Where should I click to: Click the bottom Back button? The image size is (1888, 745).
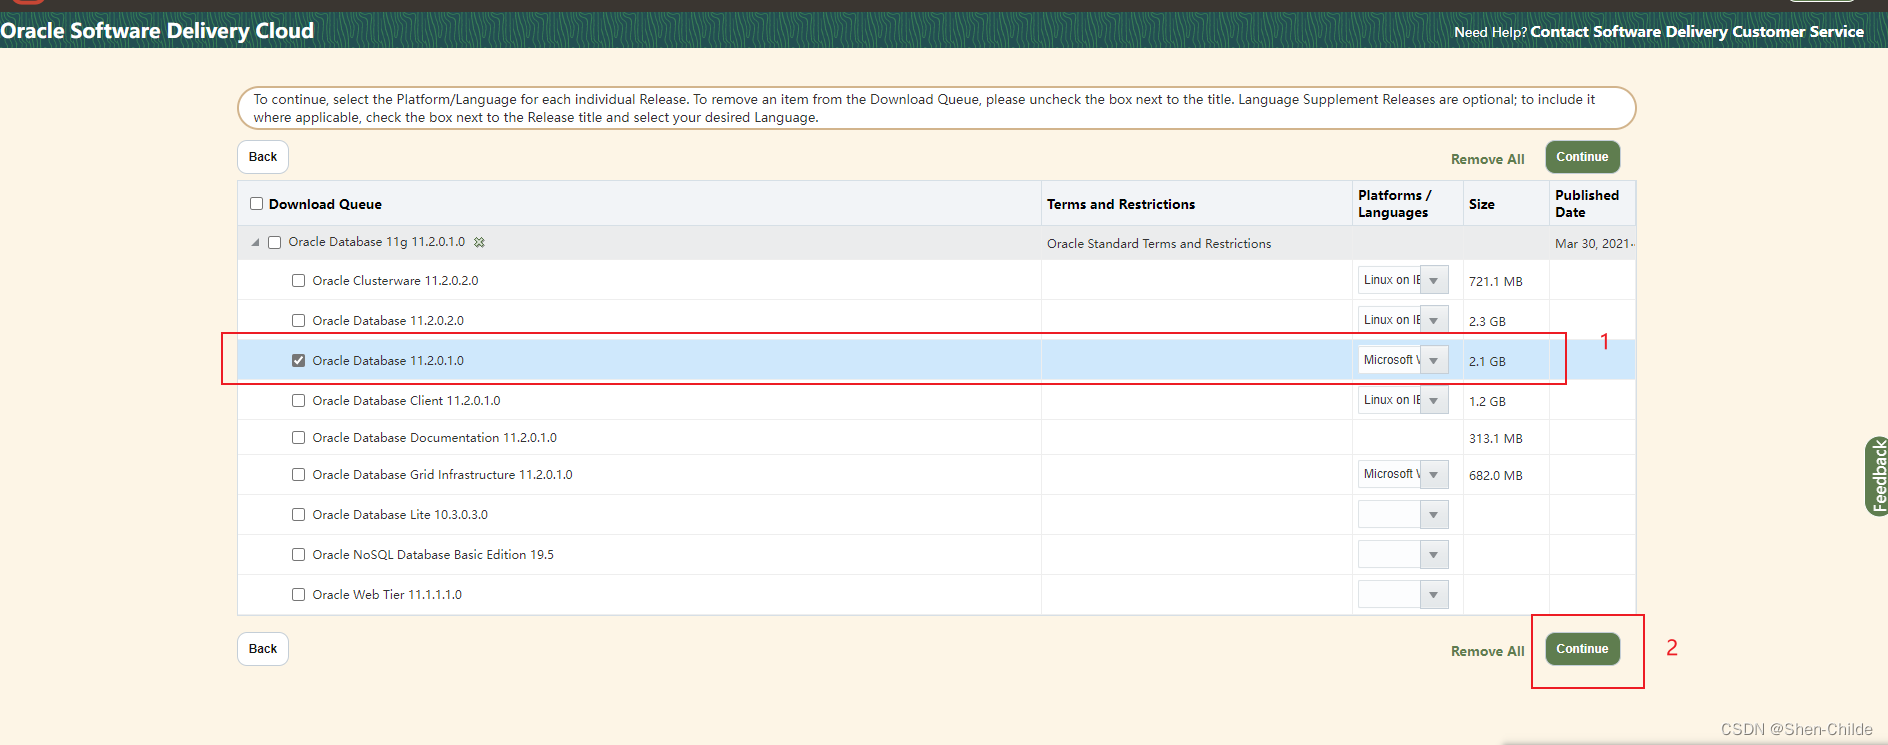pos(263,649)
